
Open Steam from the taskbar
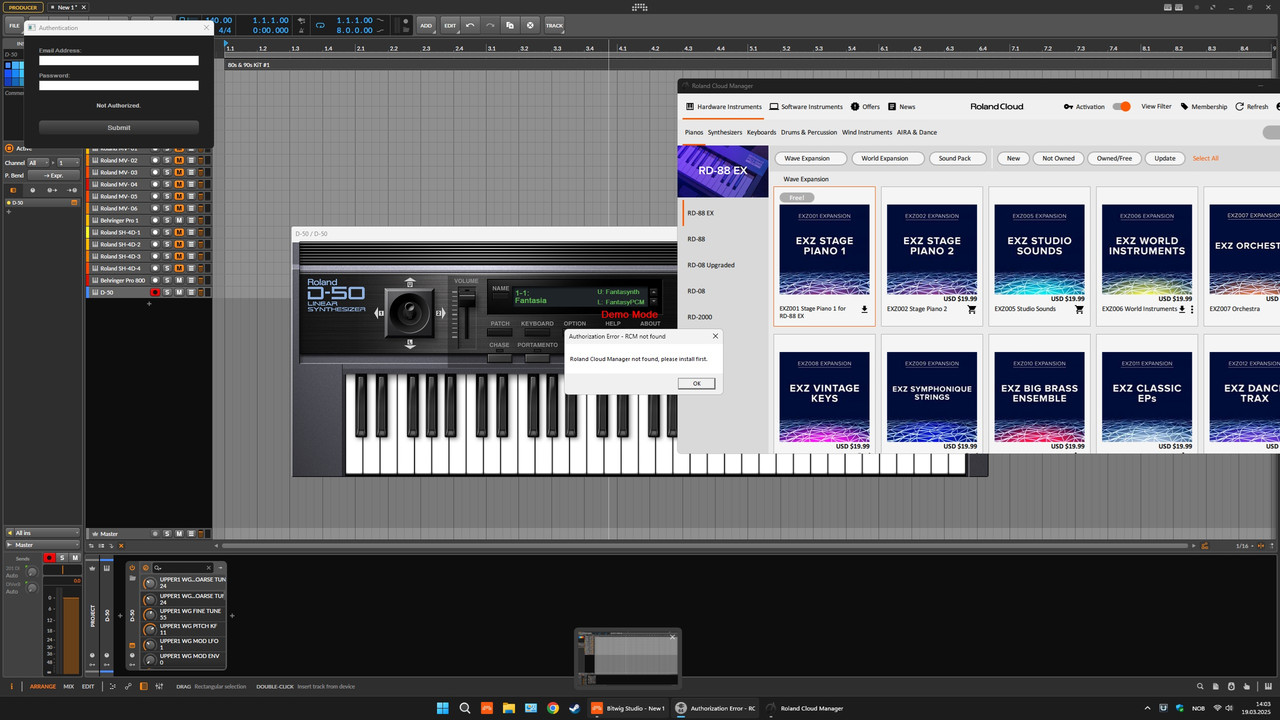574,708
